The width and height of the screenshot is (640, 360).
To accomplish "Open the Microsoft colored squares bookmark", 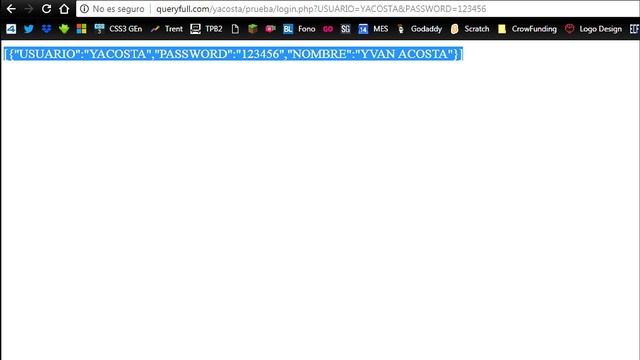I will (x=82, y=29).
